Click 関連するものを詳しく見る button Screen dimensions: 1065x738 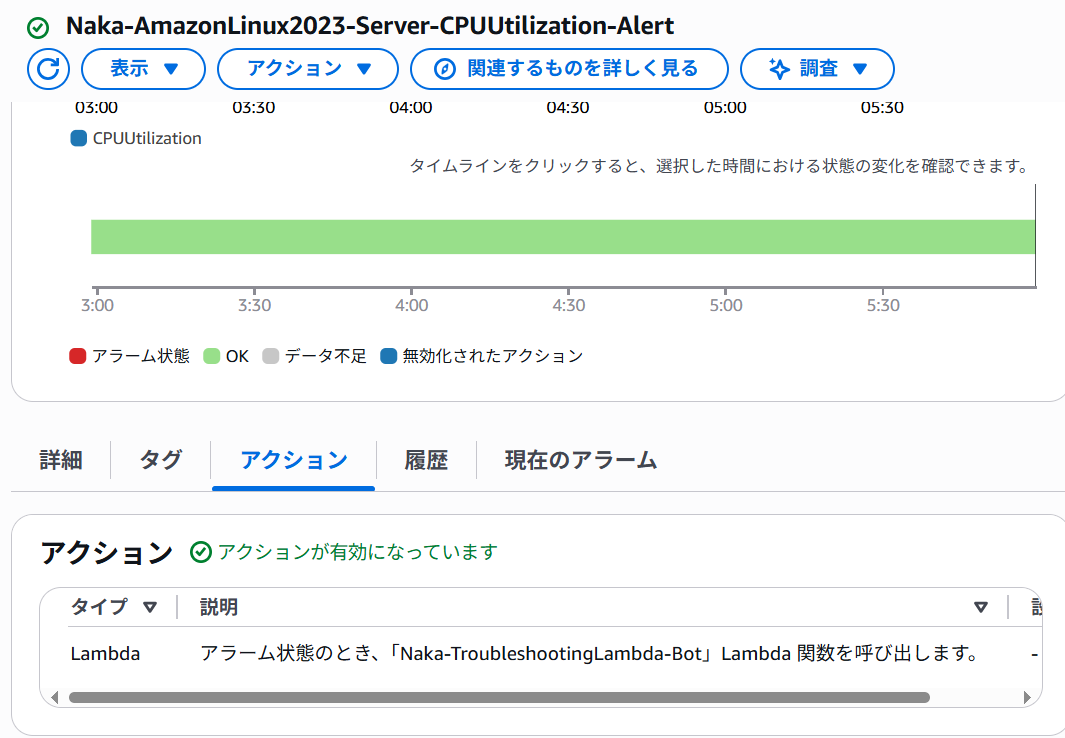click(x=569, y=69)
